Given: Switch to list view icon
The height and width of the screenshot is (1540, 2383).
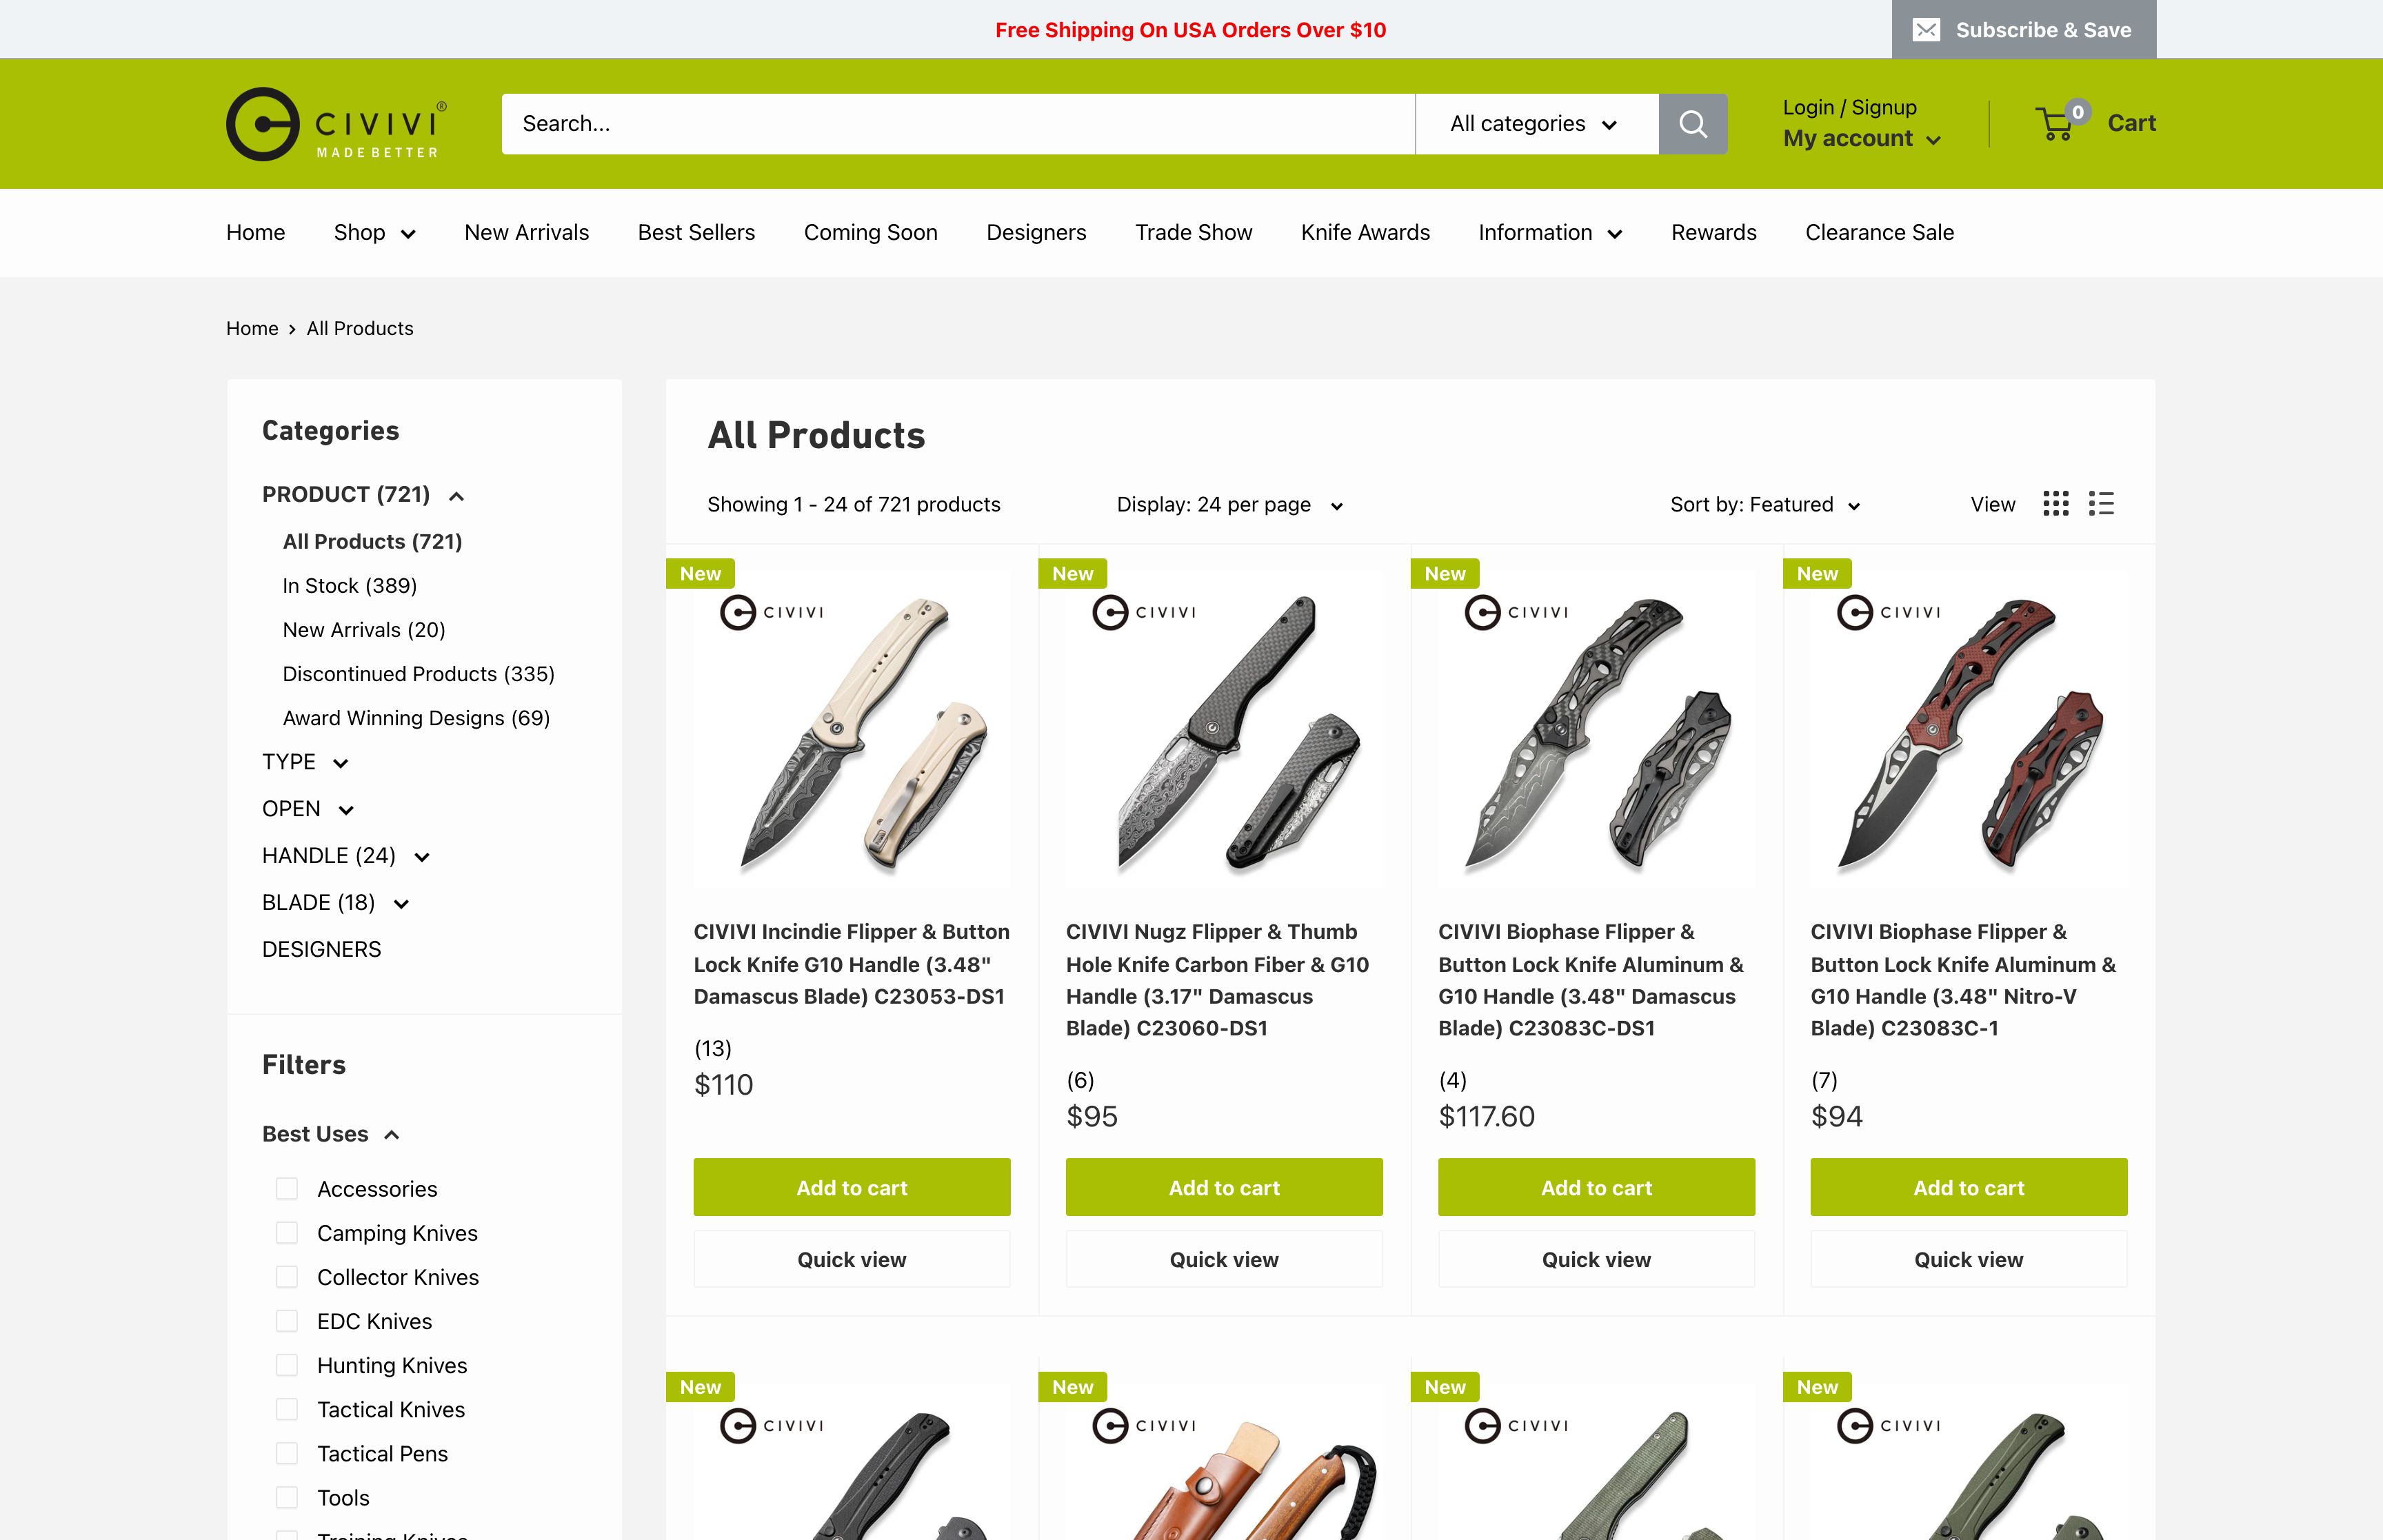Looking at the screenshot, I should tap(2101, 504).
